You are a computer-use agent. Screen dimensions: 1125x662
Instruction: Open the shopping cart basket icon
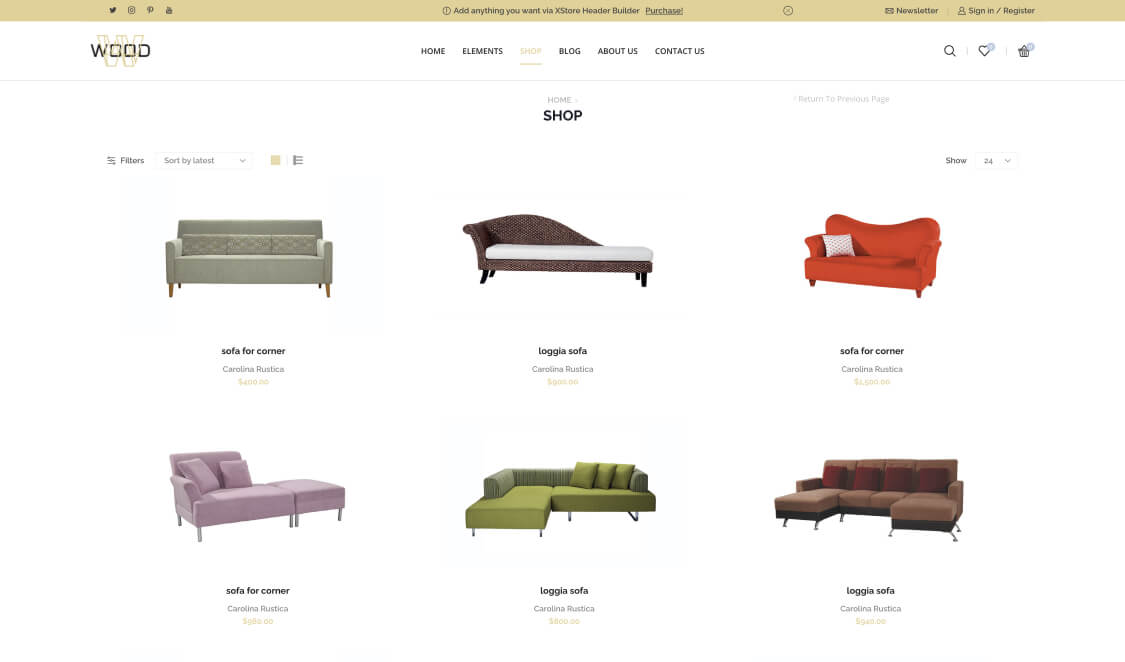[1024, 51]
